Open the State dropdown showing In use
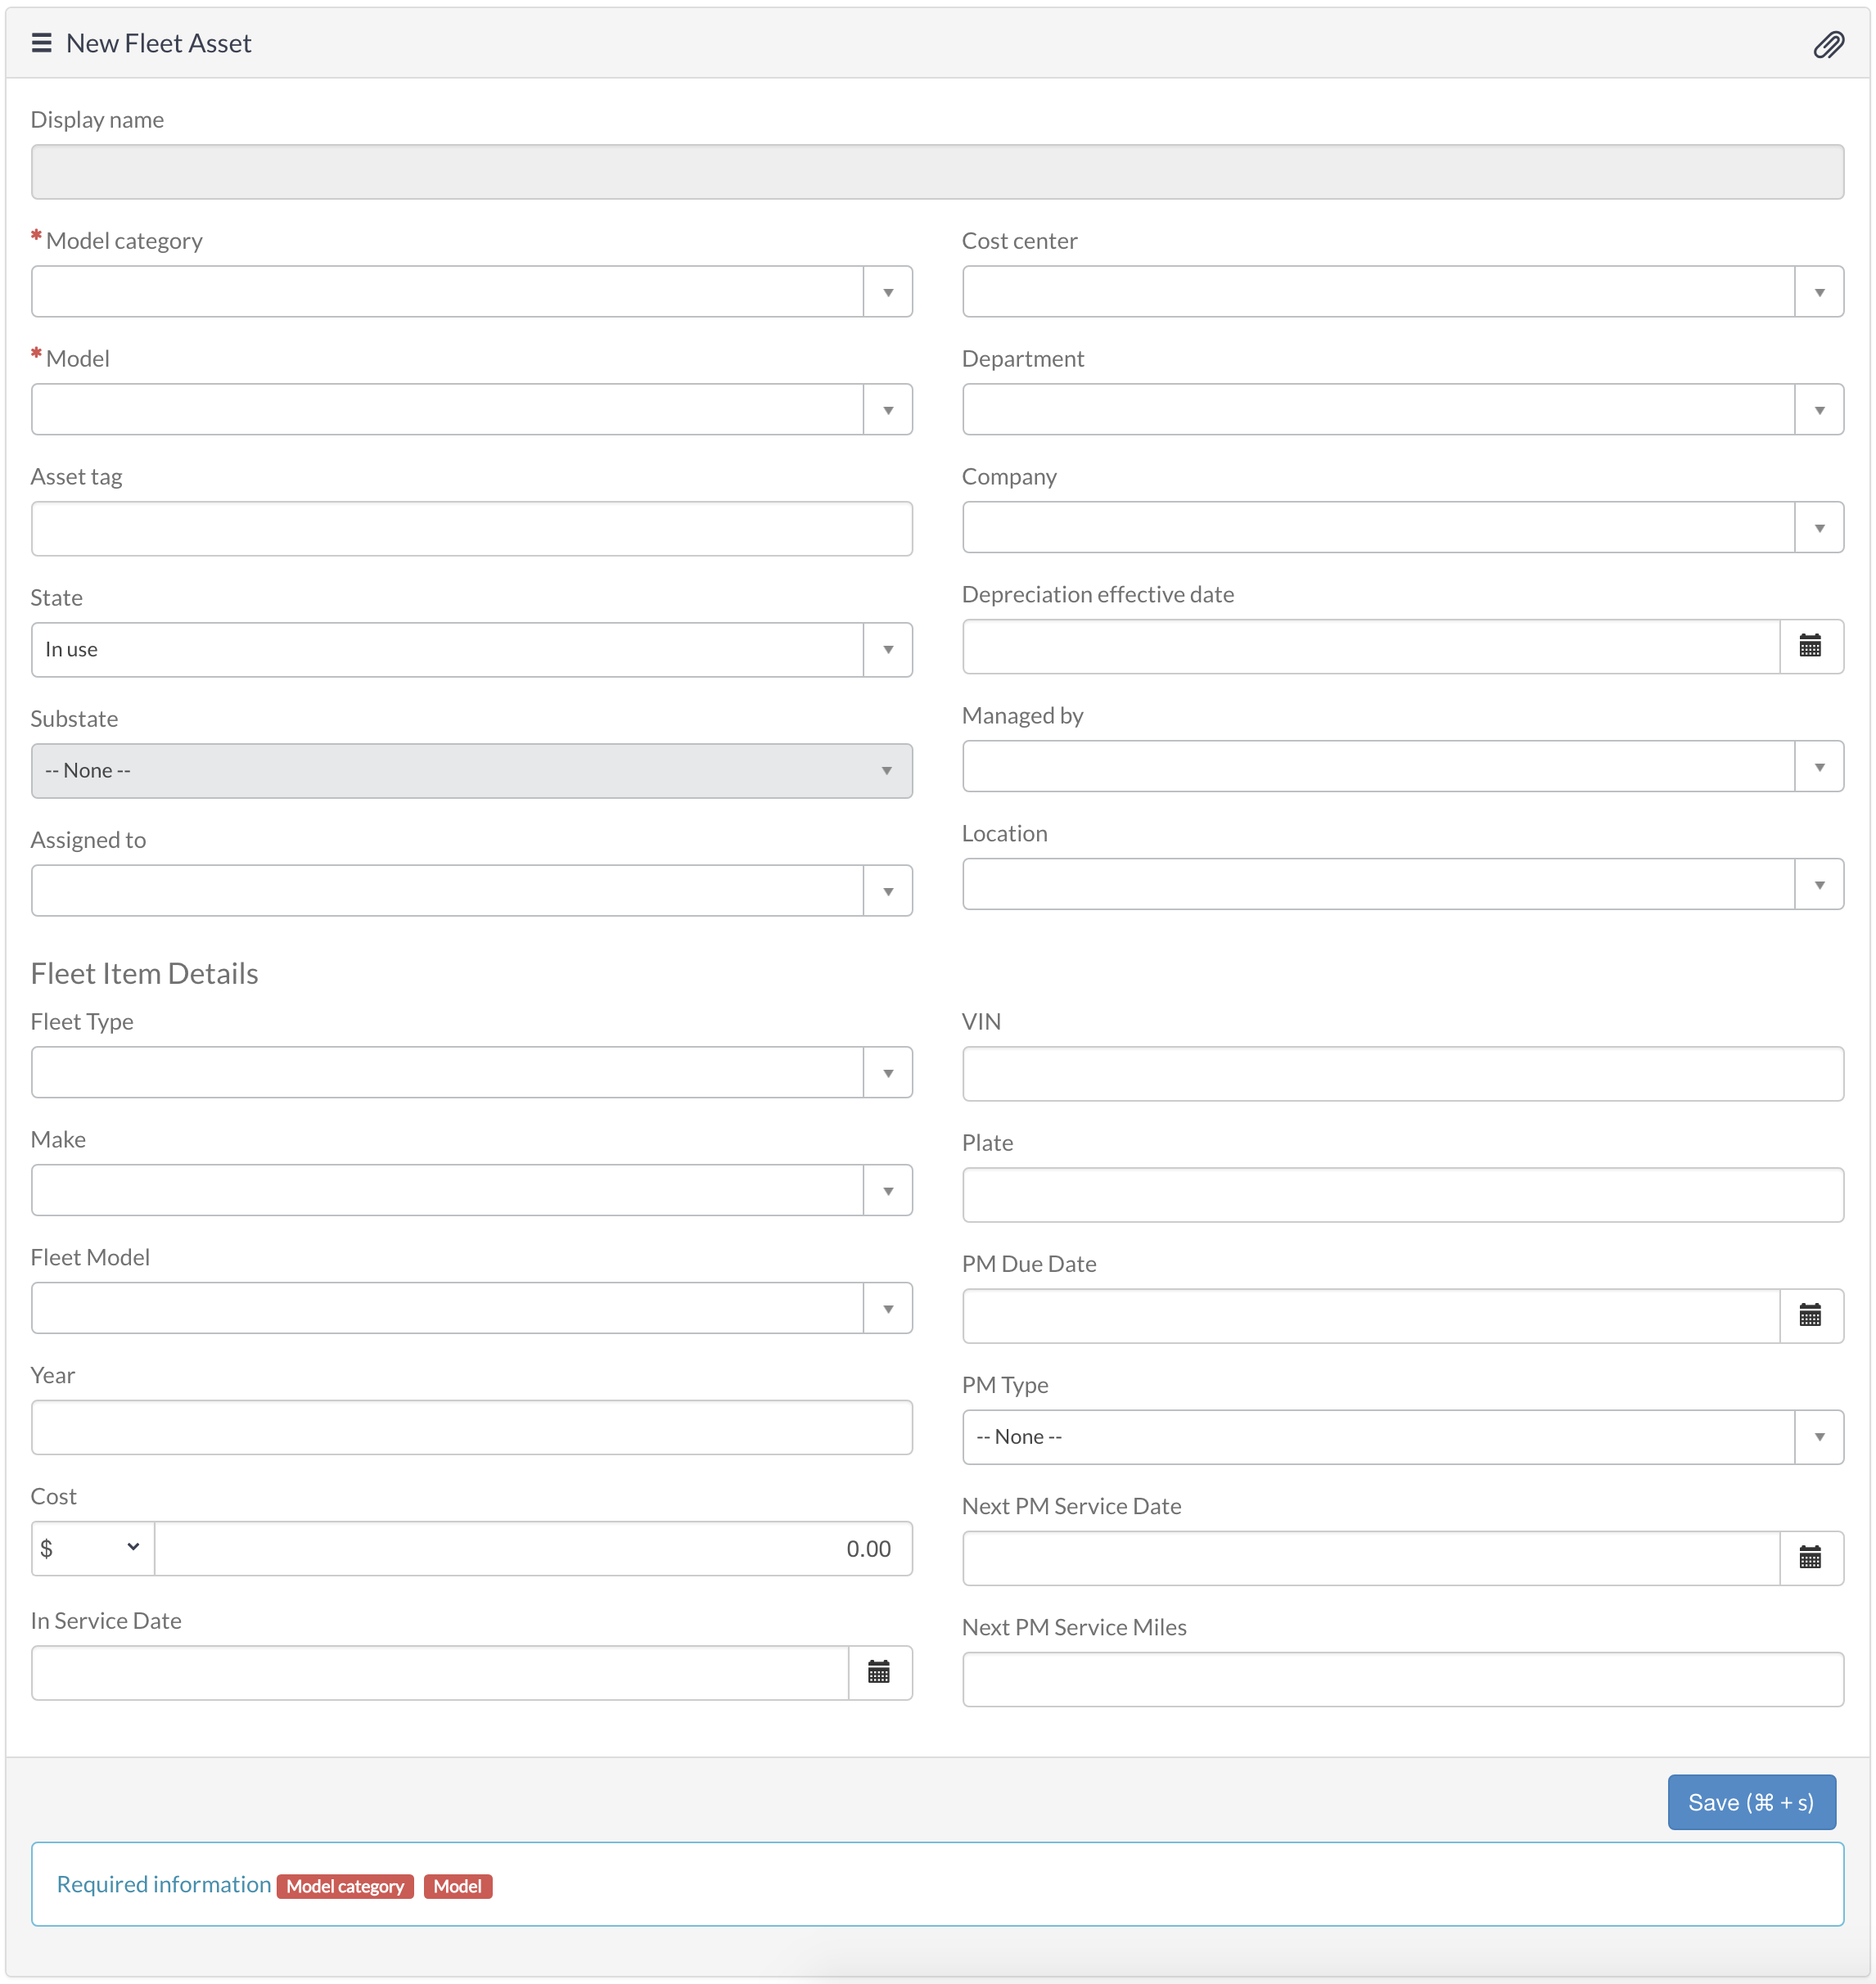This screenshot has height=1984, width=1876. 471,650
